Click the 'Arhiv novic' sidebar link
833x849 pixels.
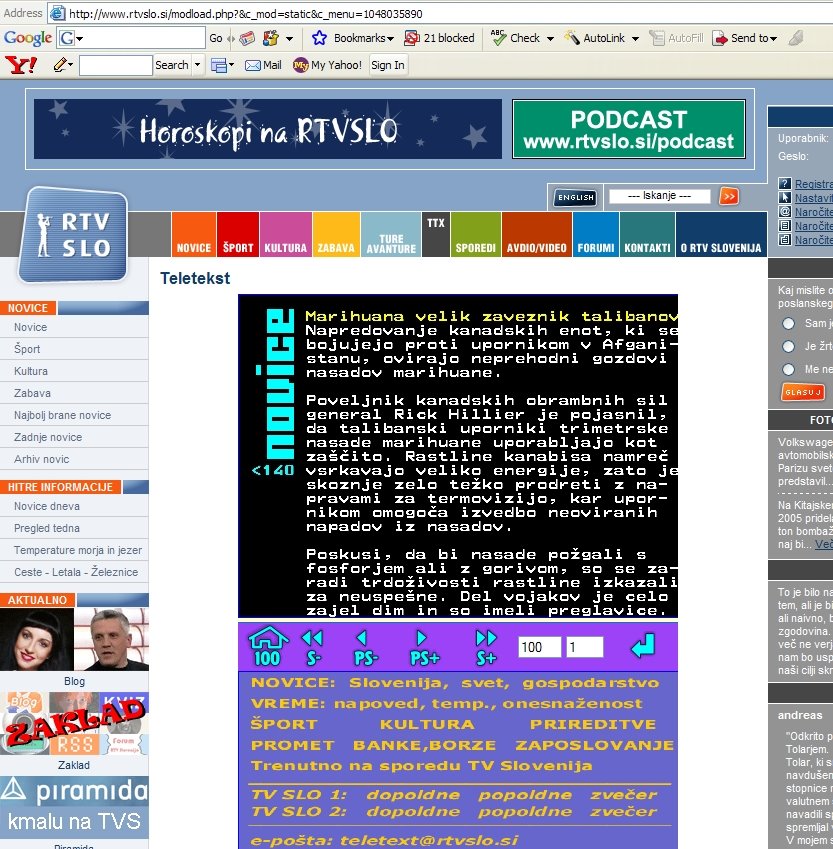point(42,459)
